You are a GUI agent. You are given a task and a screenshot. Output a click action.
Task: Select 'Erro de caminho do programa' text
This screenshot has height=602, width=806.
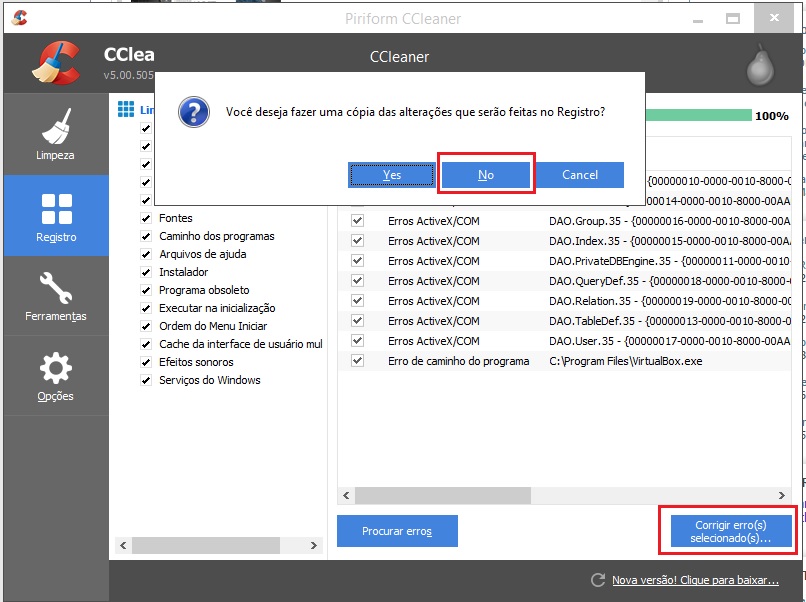point(459,361)
